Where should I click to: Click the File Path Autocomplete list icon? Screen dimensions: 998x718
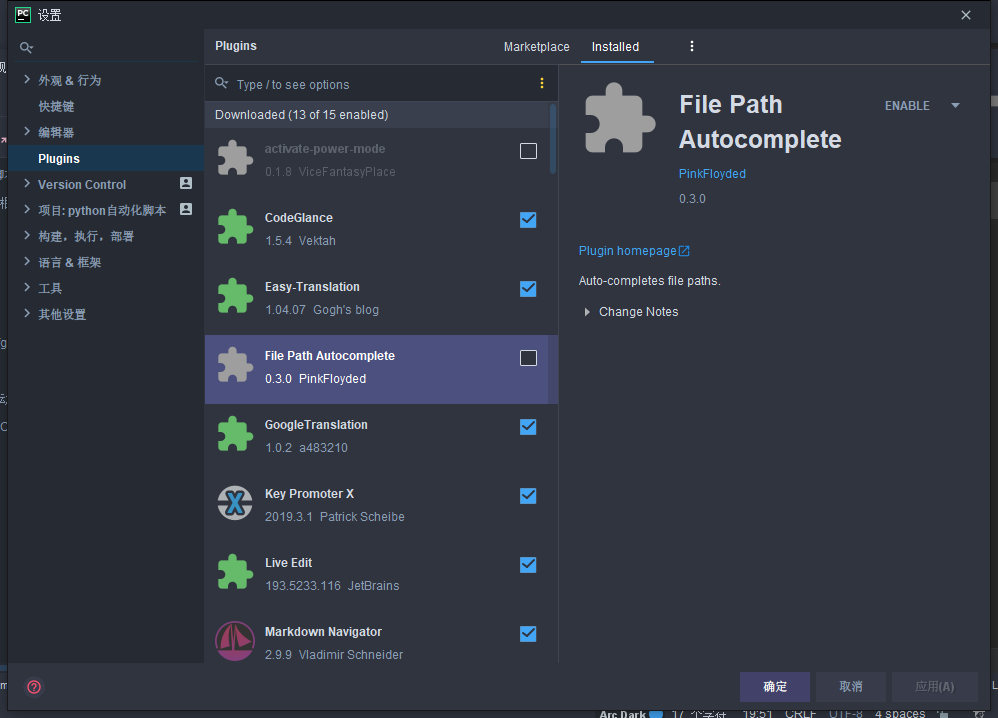(x=235, y=365)
